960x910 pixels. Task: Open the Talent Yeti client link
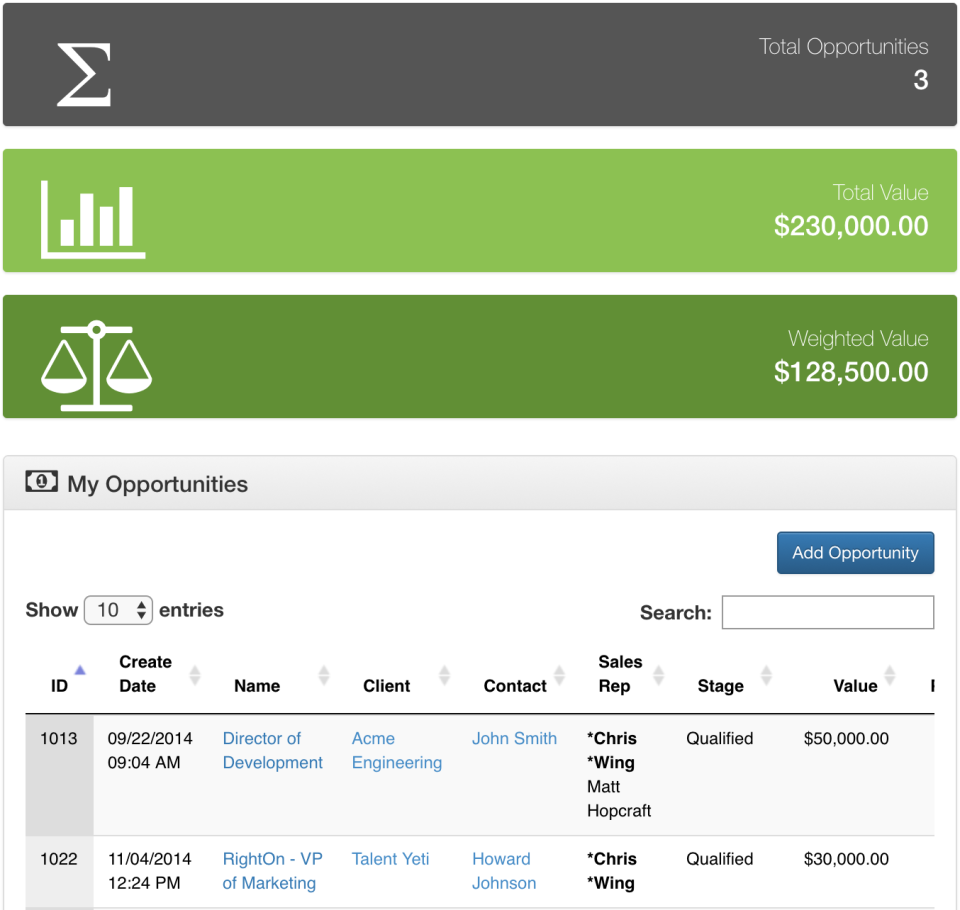tap(390, 859)
